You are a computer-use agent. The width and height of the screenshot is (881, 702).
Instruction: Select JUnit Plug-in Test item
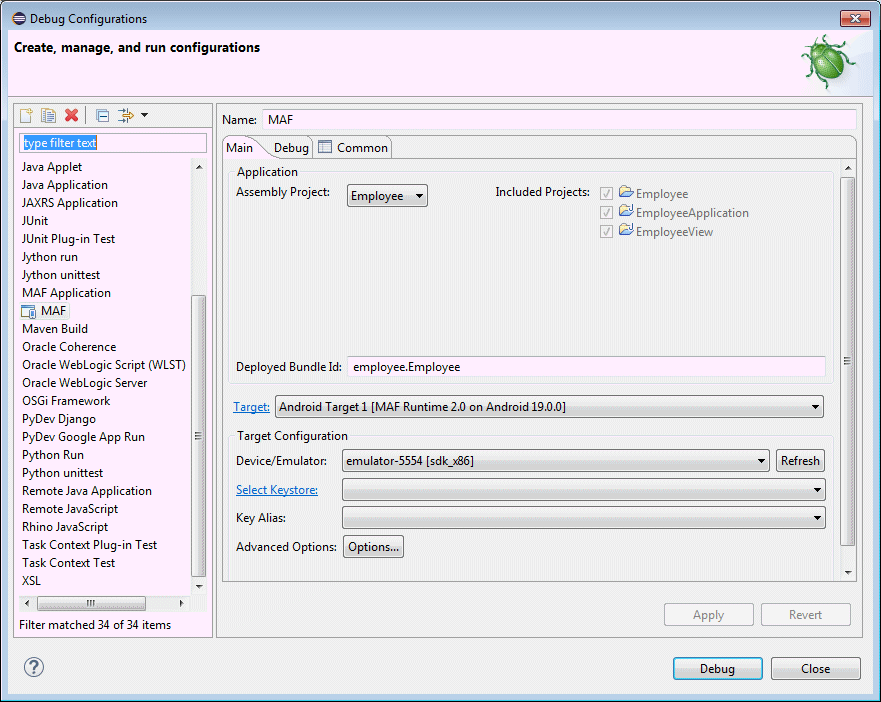[x=68, y=239]
